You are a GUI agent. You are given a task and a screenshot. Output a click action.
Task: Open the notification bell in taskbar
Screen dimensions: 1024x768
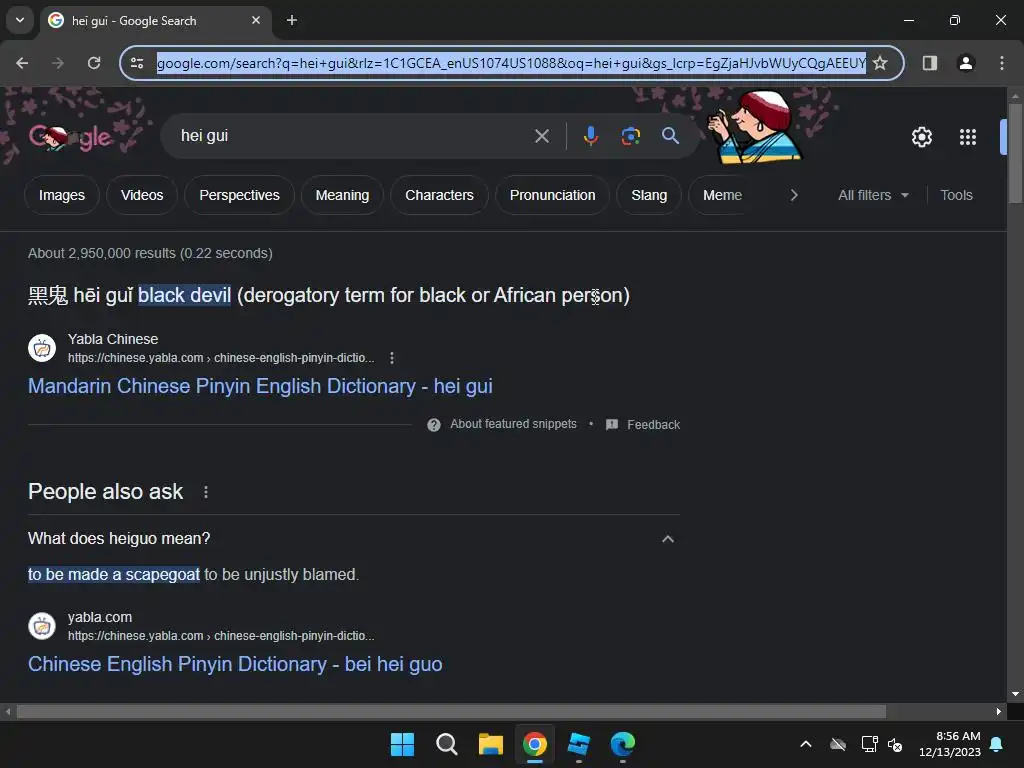[997, 744]
